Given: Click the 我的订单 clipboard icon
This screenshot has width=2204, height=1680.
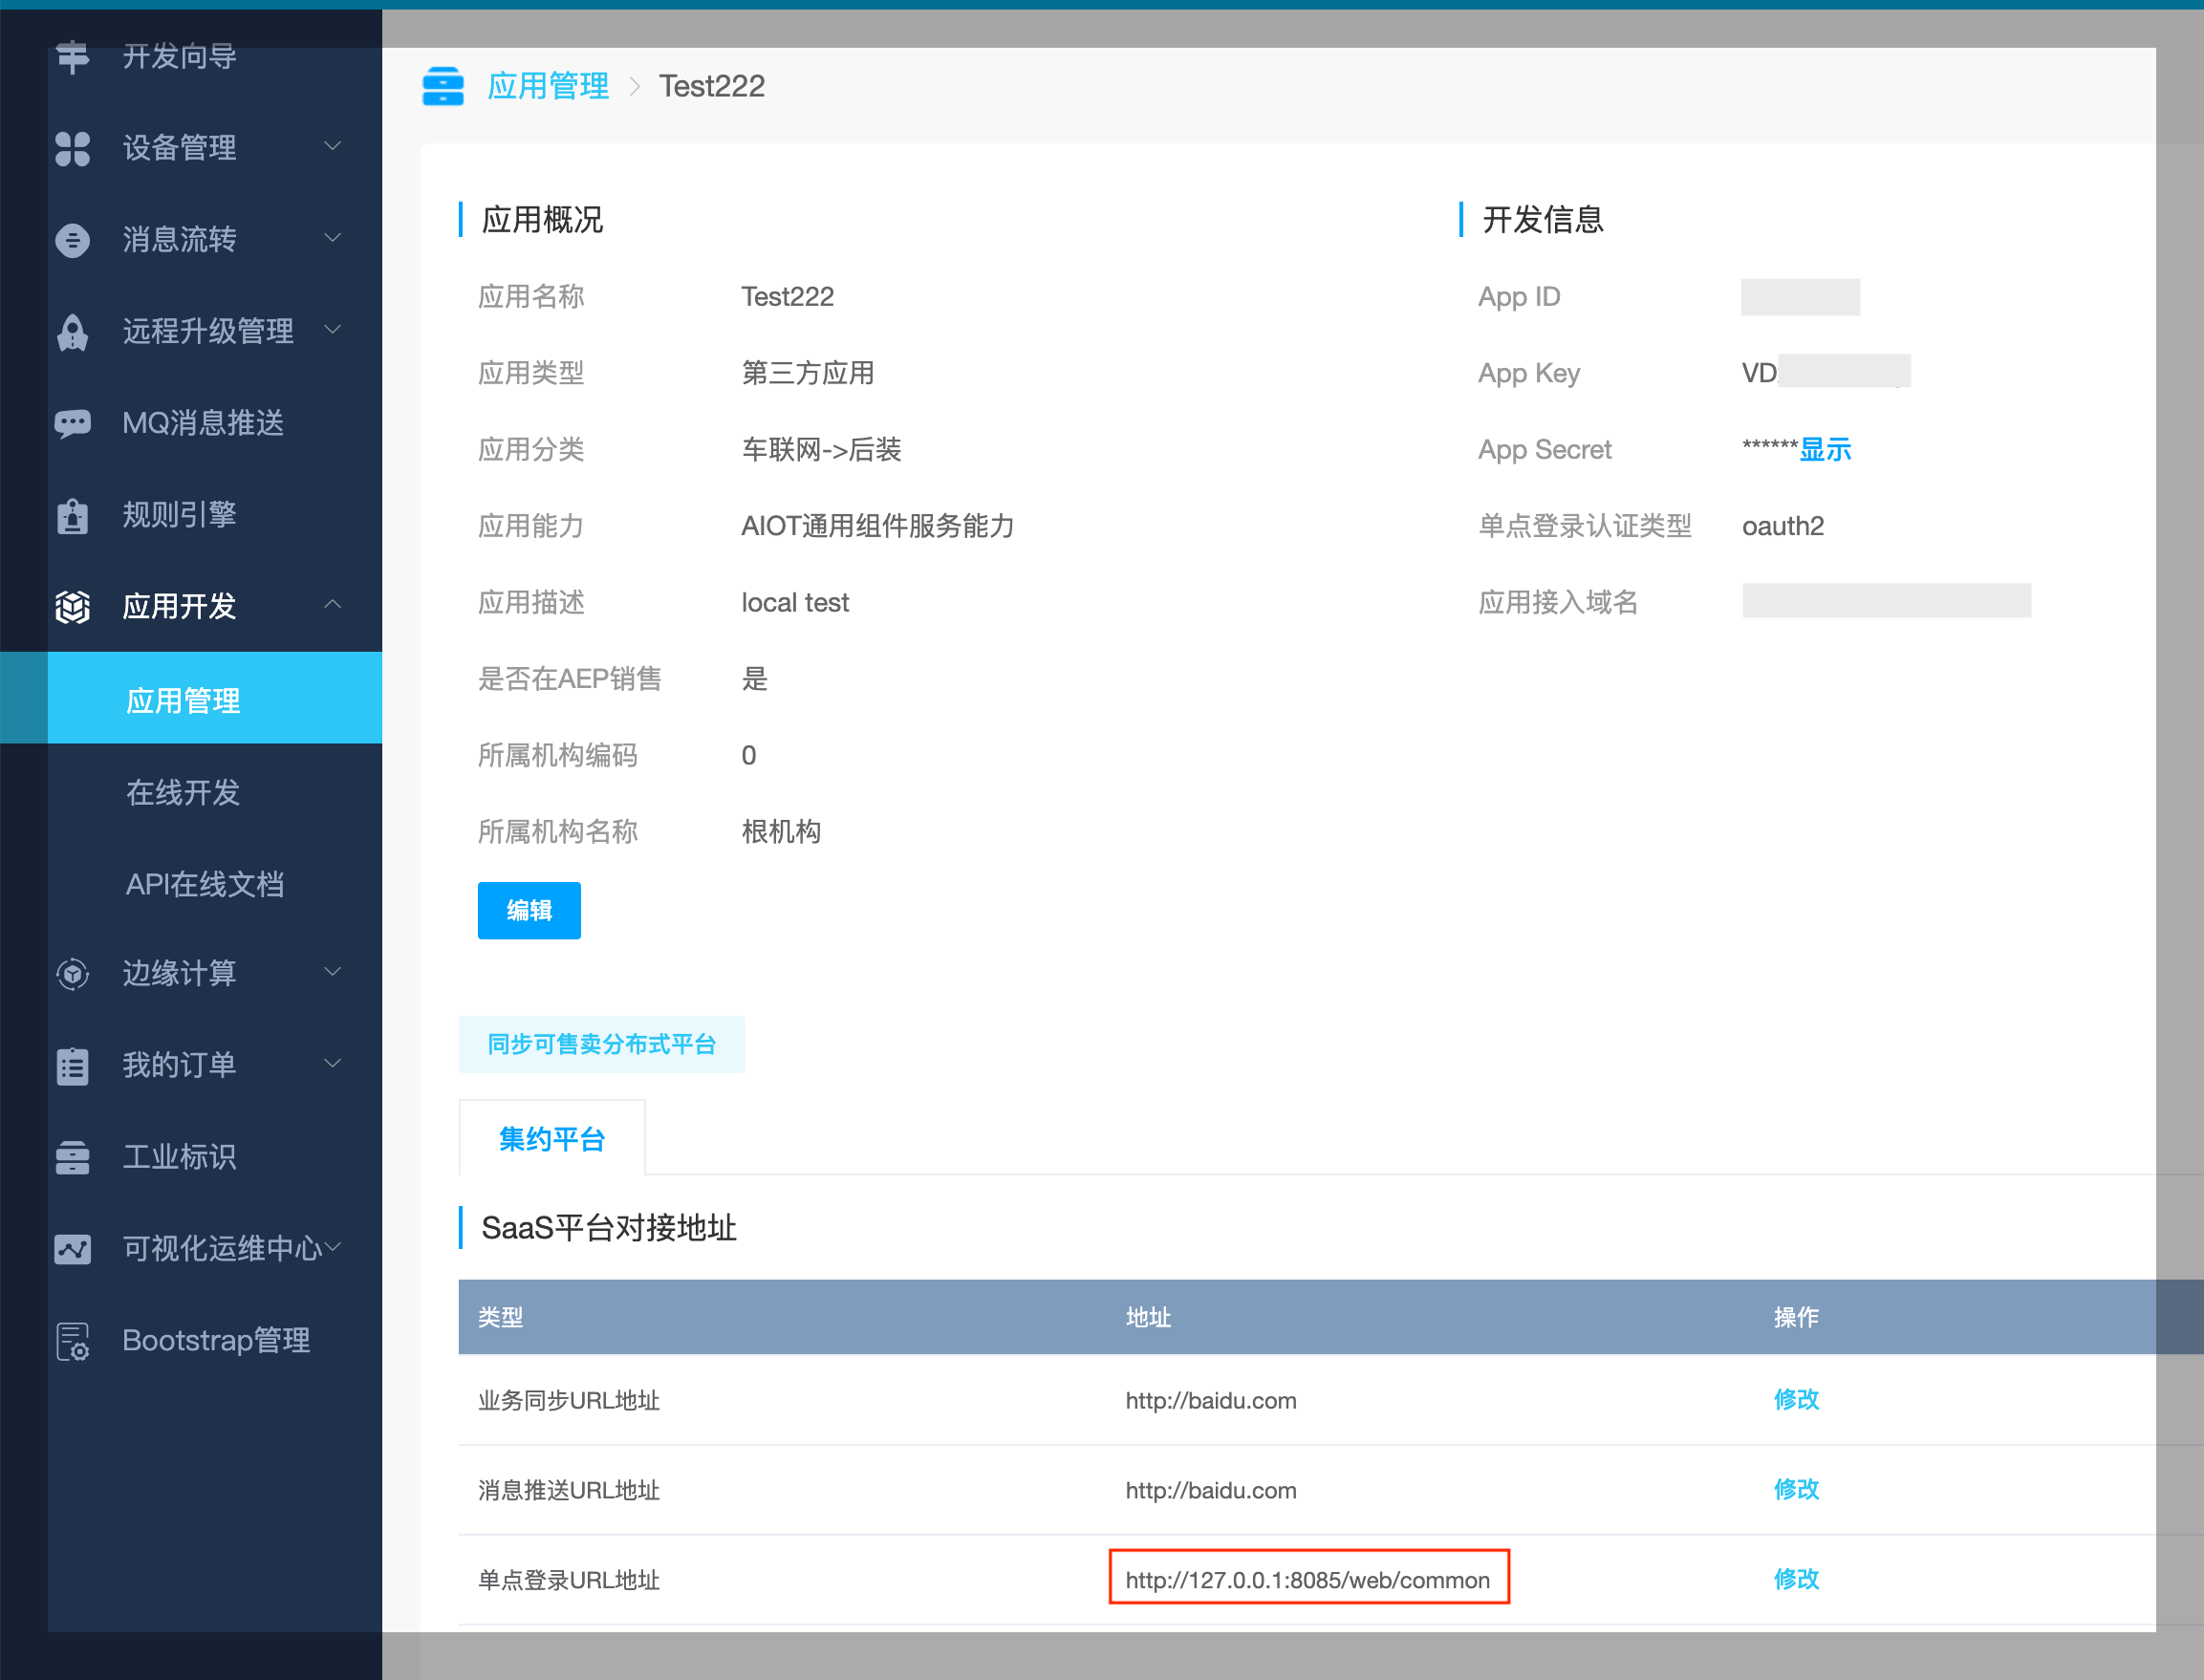Looking at the screenshot, I should (x=72, y=1066).
